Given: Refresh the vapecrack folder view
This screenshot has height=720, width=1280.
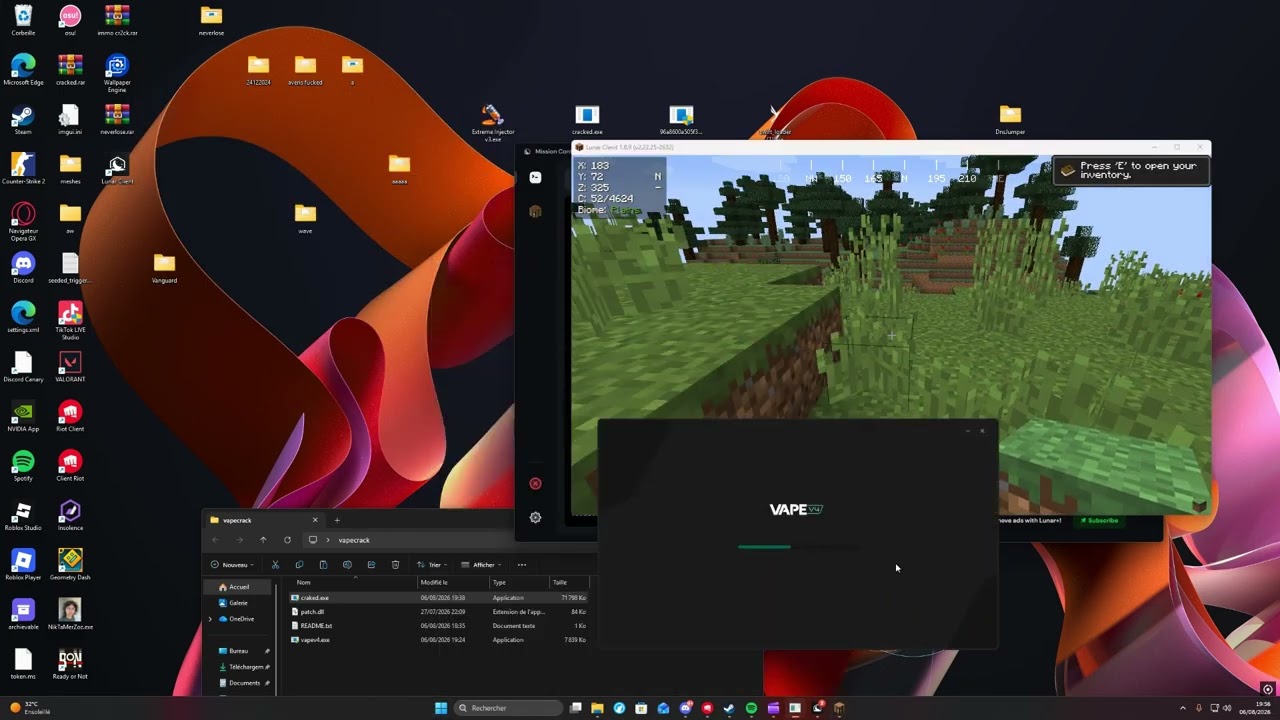Looking at the screenshot, I should 287,540.
